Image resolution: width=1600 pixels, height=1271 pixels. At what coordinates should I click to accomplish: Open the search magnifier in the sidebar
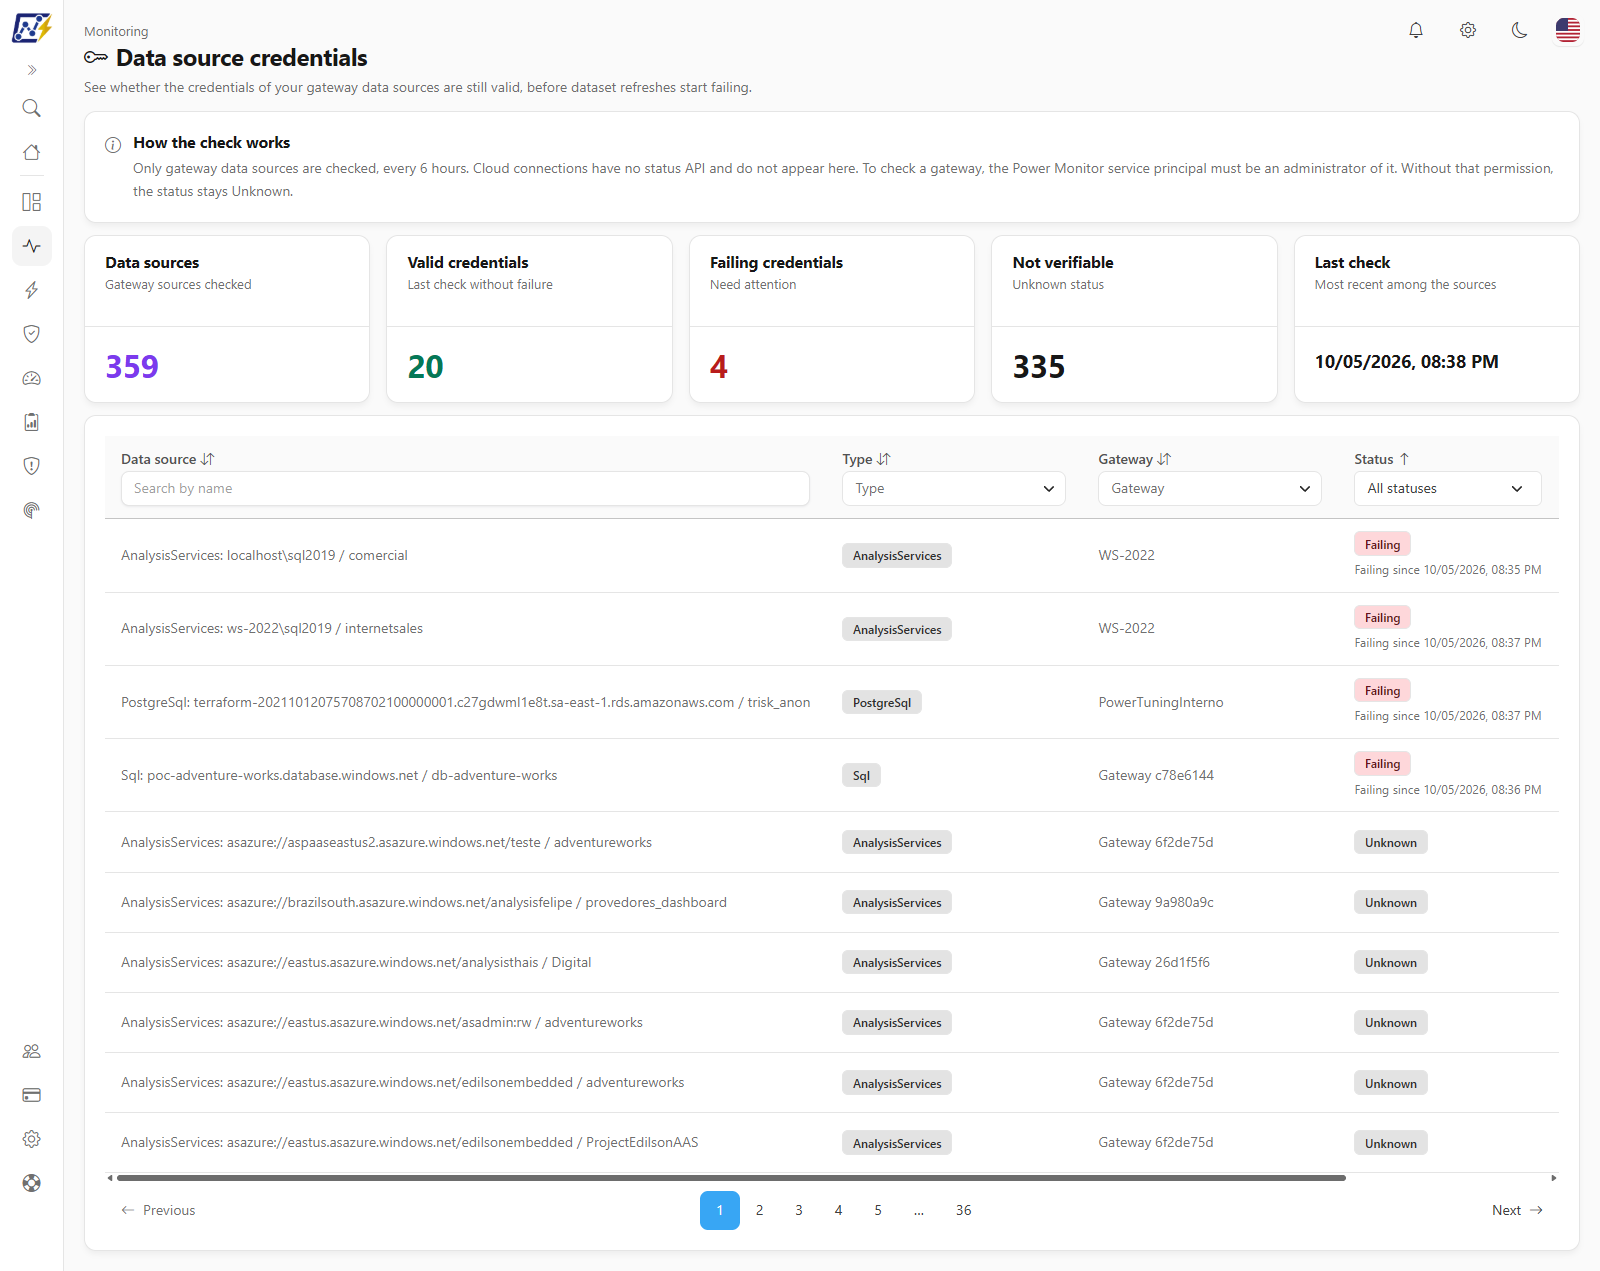click(32, 108)
